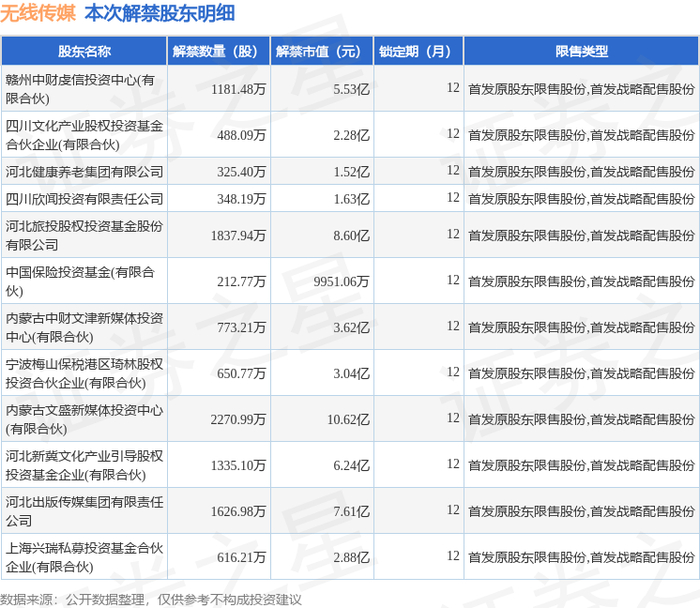Click the quantity cell 488.09万

pos(242,135)
